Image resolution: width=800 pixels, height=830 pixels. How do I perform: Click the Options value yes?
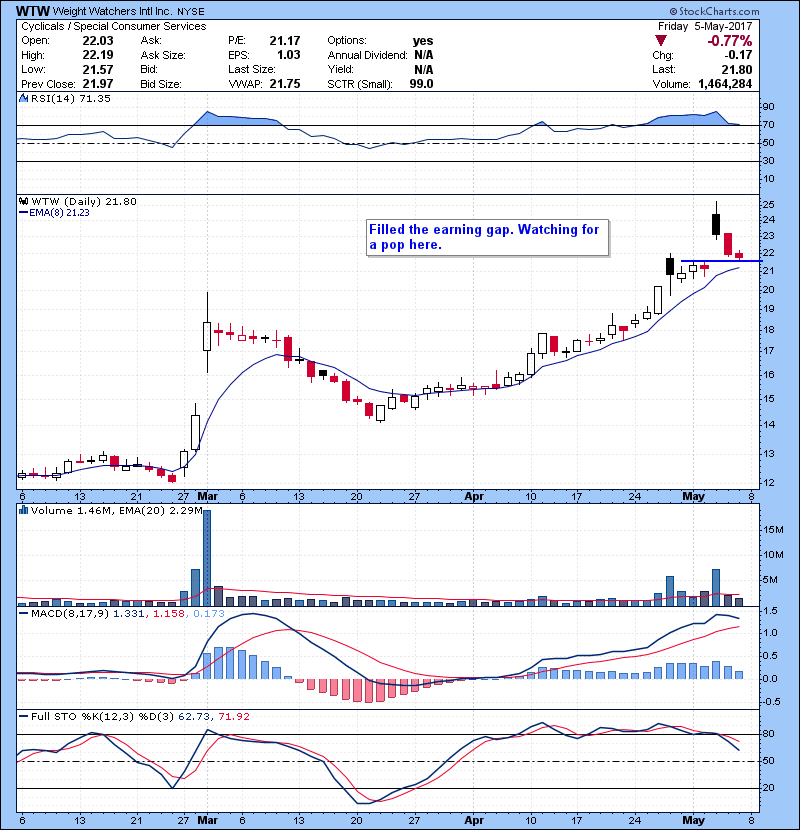423,41
